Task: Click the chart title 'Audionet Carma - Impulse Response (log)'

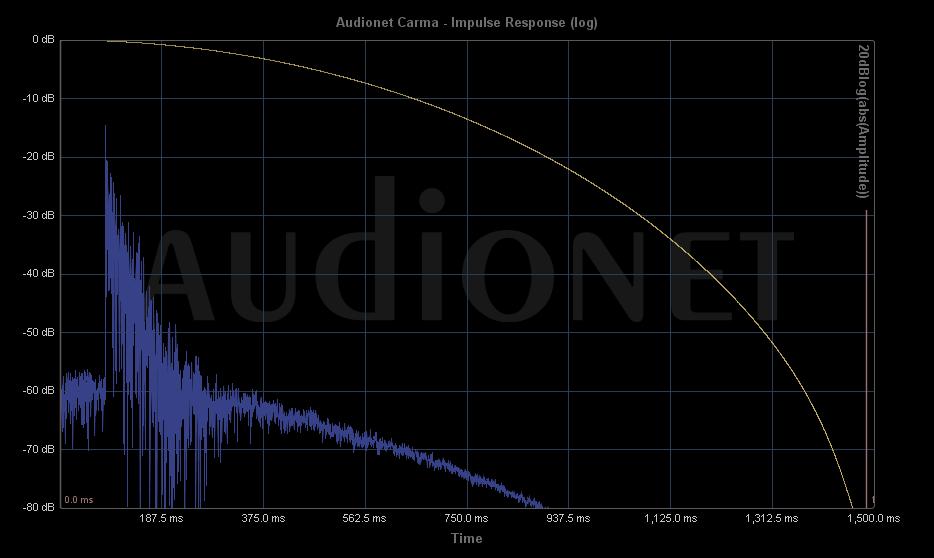Action: 466,22
